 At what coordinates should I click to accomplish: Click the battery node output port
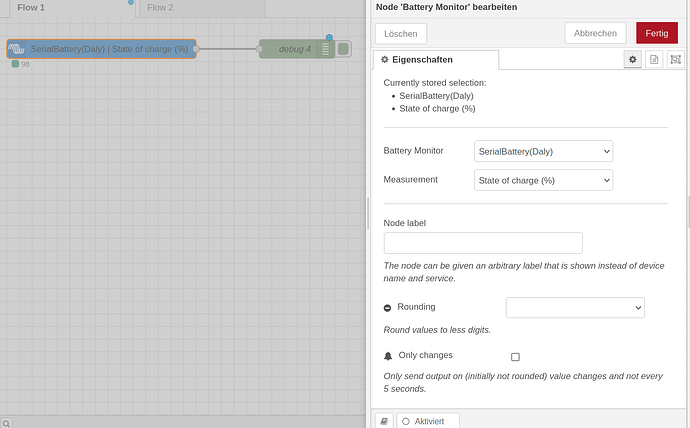pos(196,49)
